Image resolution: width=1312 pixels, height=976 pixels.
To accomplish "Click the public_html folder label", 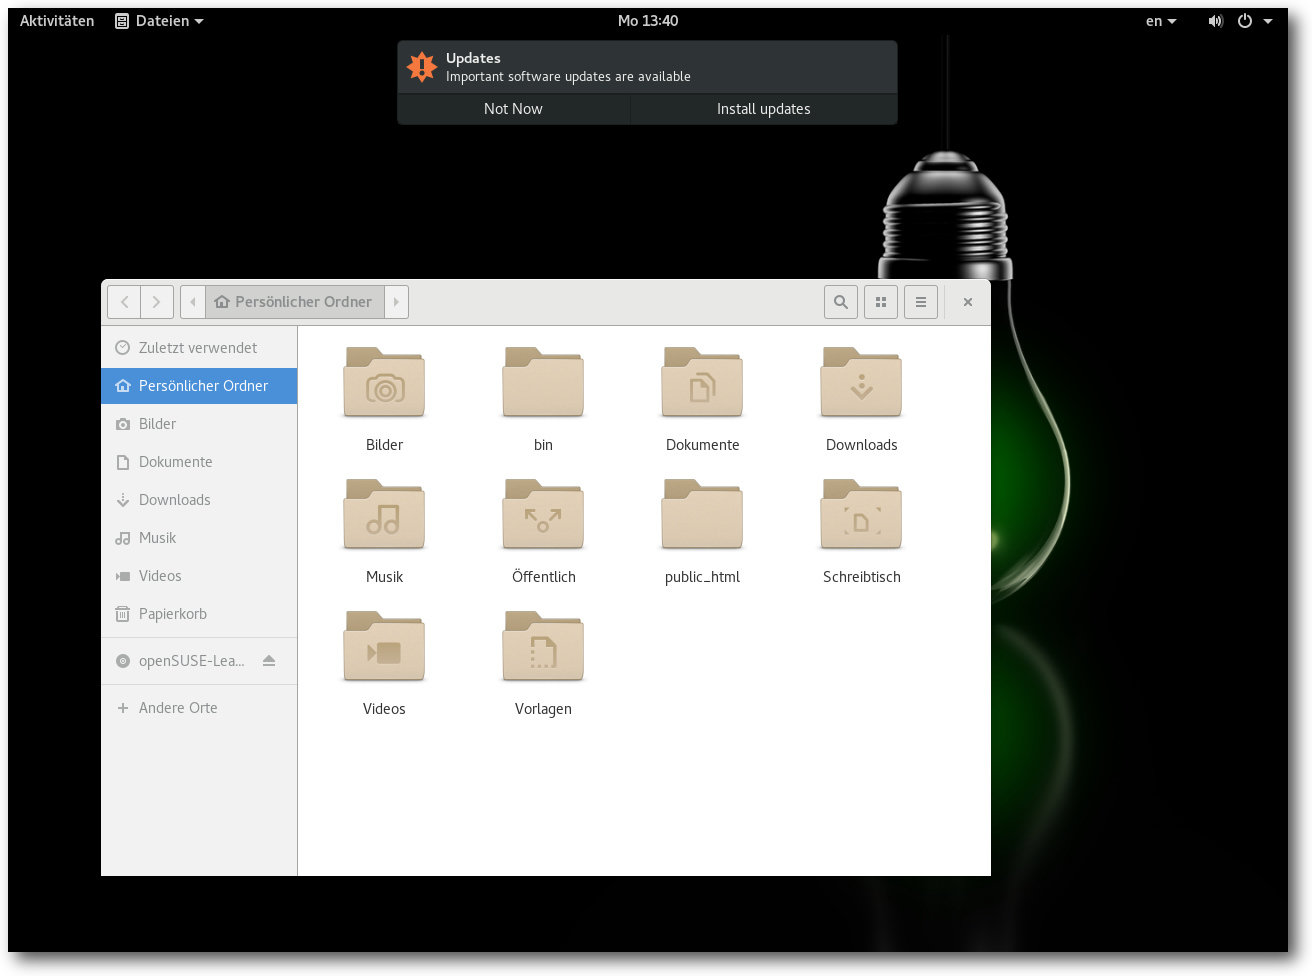I will (702, 577).
